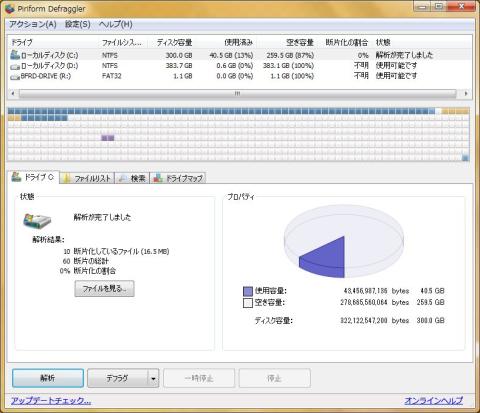480x413 pixels.
Task: Click the 検索 tab magnifier icon
Action: (123, 178)
